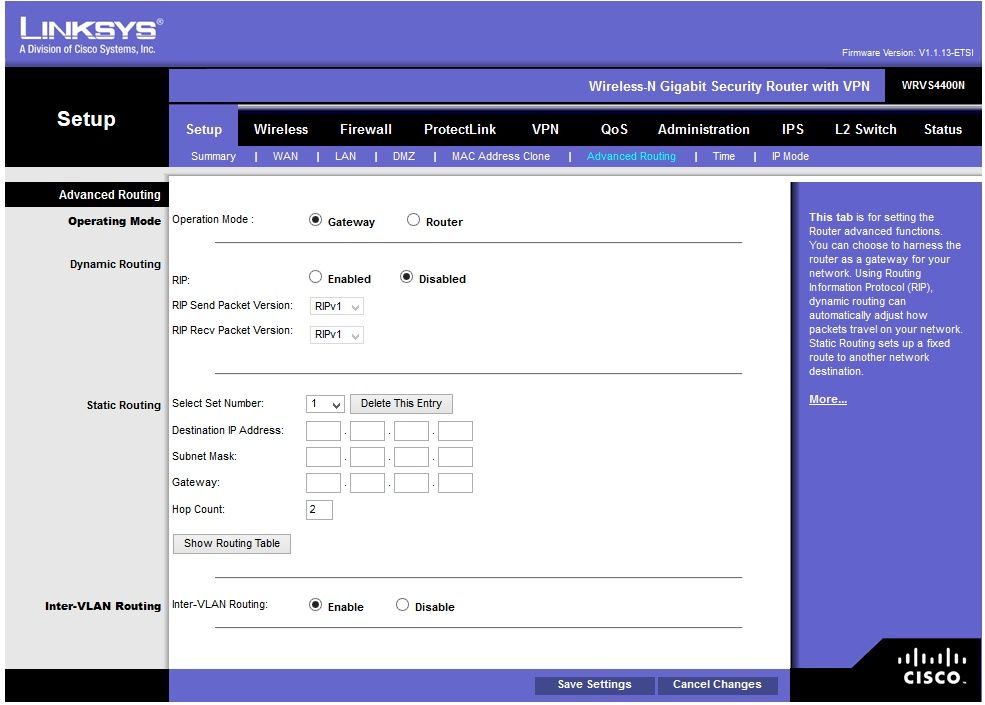Click Save Settings button
Screen dimensions: 985x705
click(x=594, y=685)
